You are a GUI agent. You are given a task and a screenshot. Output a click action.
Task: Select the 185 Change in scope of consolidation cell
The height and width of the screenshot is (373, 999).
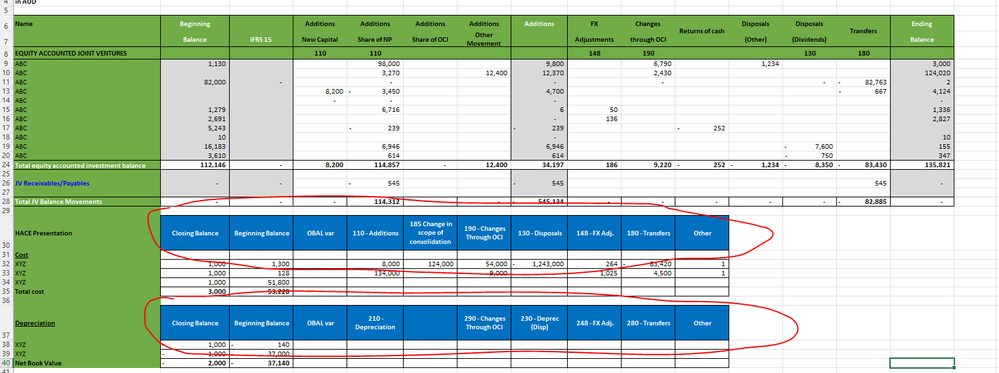(x=430, y=233)
